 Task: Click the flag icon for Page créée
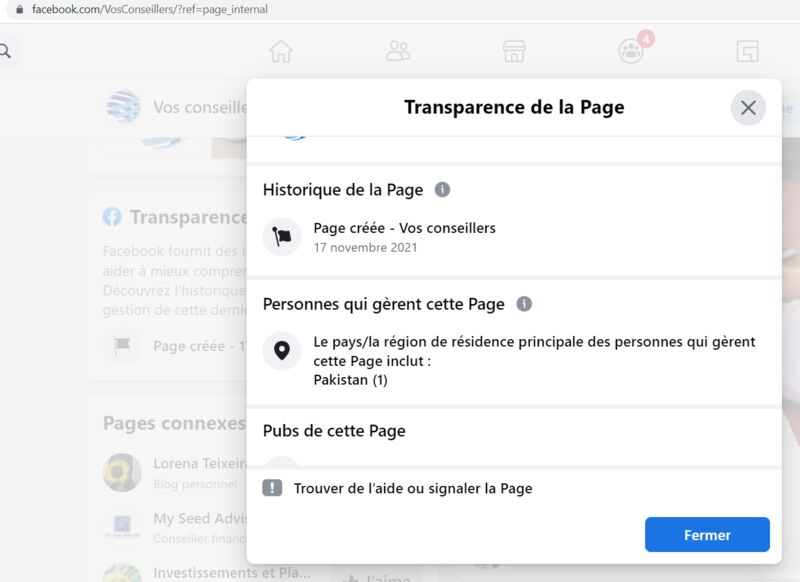click(282, 237)
